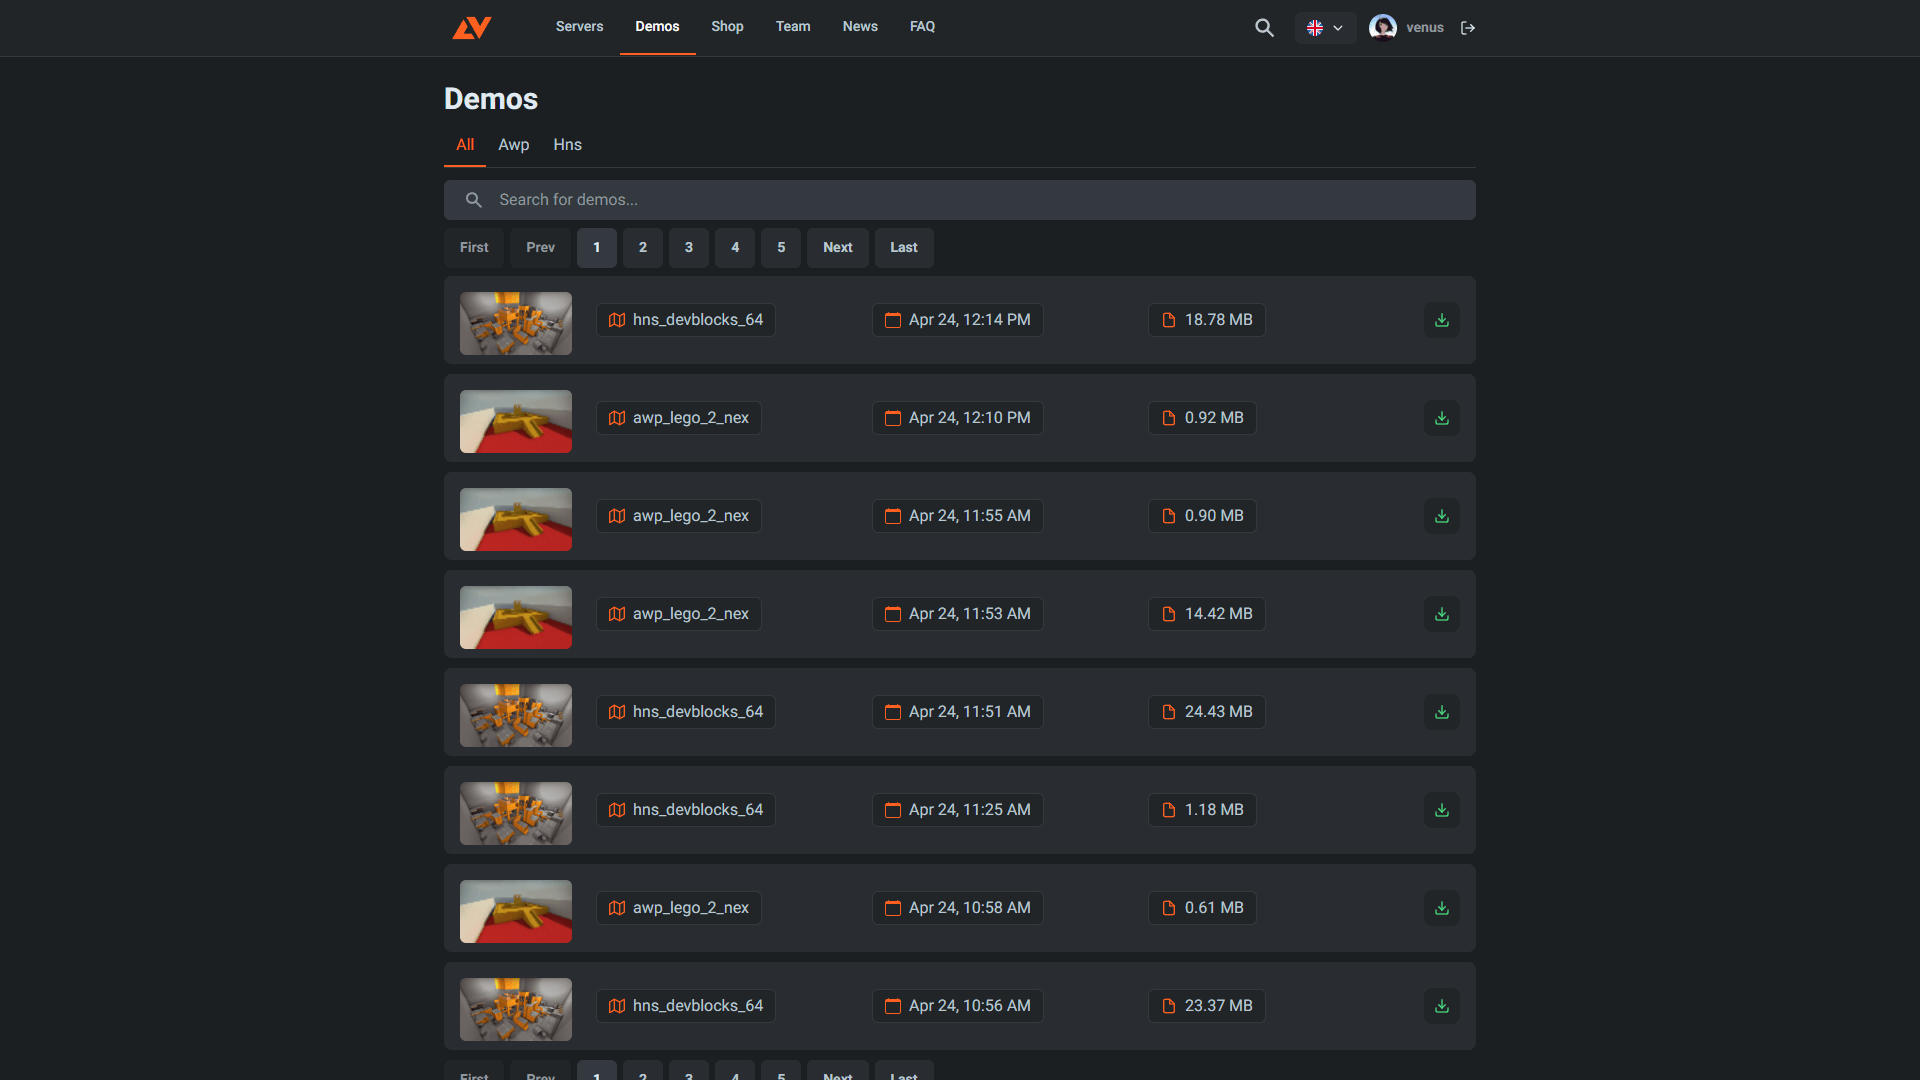Screen dimensions: 1920x1080
Task: Select the Hns filter tab
Action: pos(566,144)
